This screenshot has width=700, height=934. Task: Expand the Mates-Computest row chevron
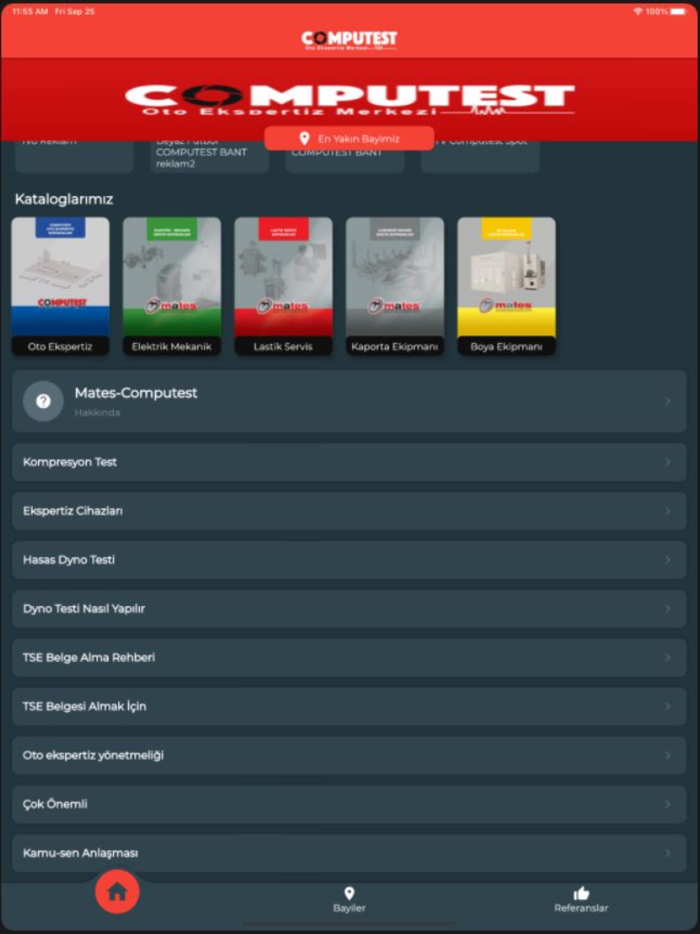tap(668, 401)
